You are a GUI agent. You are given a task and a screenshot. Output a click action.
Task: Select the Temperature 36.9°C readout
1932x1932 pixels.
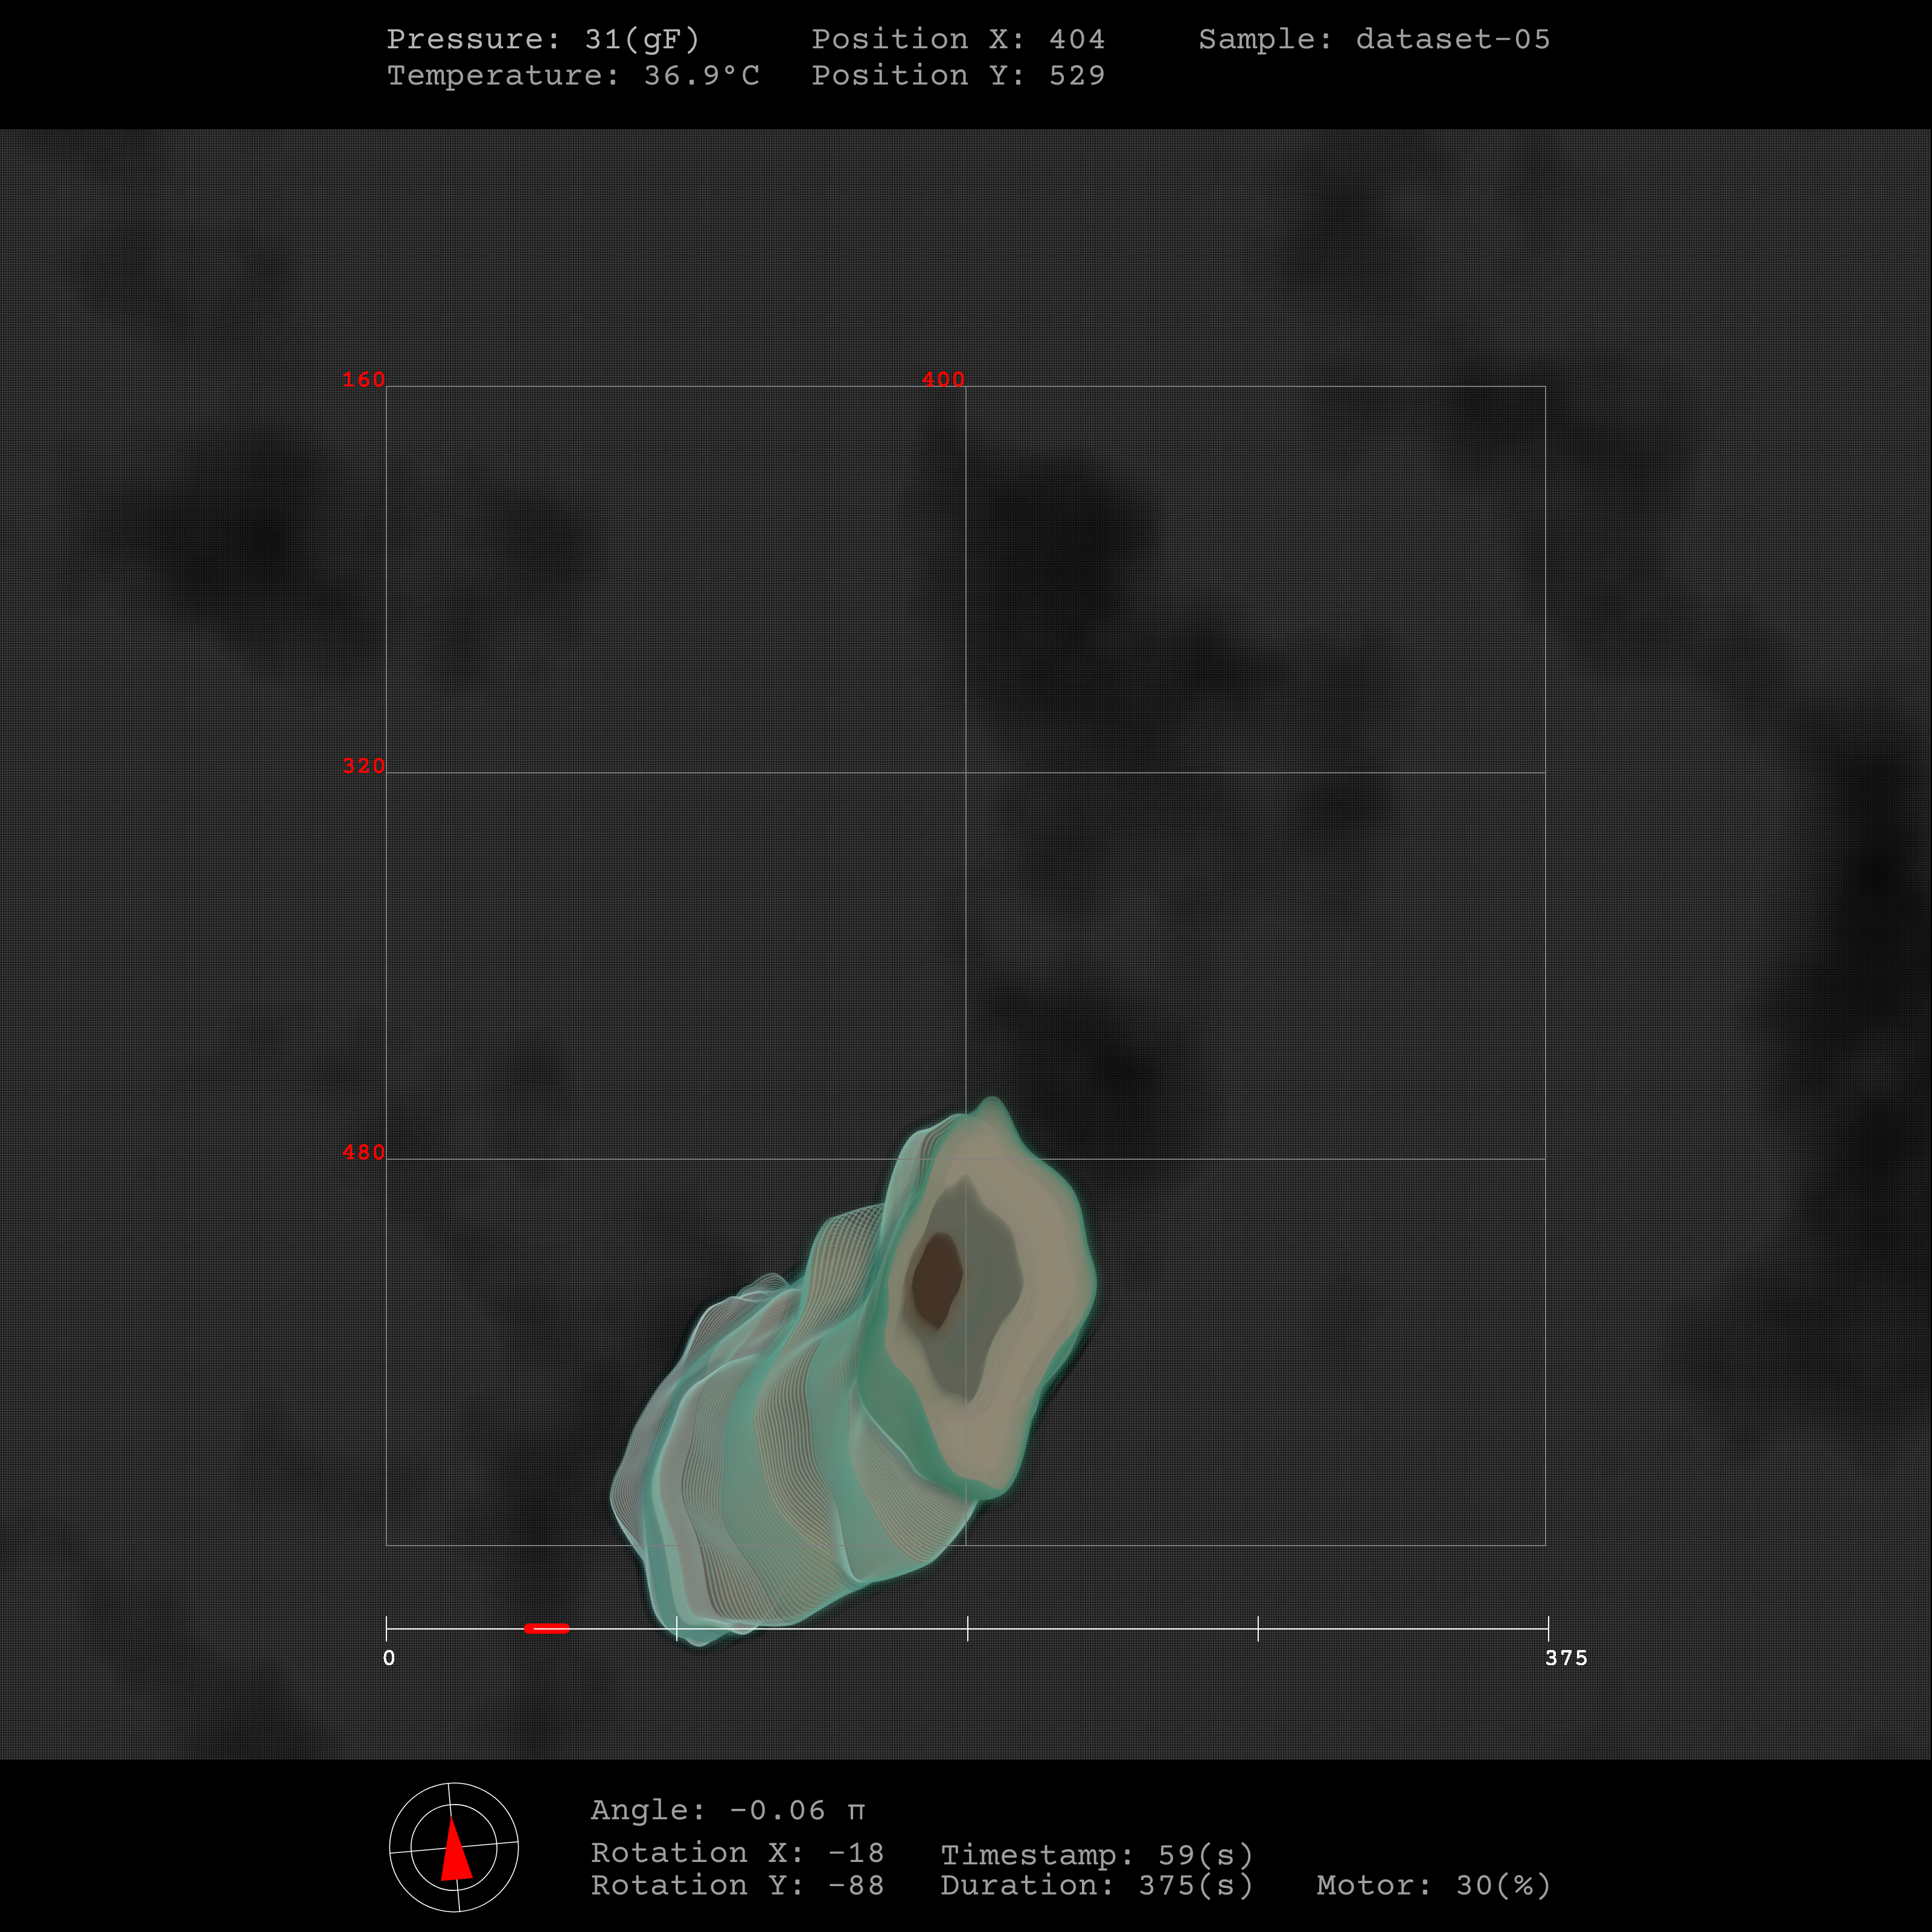tap(573, 75)
